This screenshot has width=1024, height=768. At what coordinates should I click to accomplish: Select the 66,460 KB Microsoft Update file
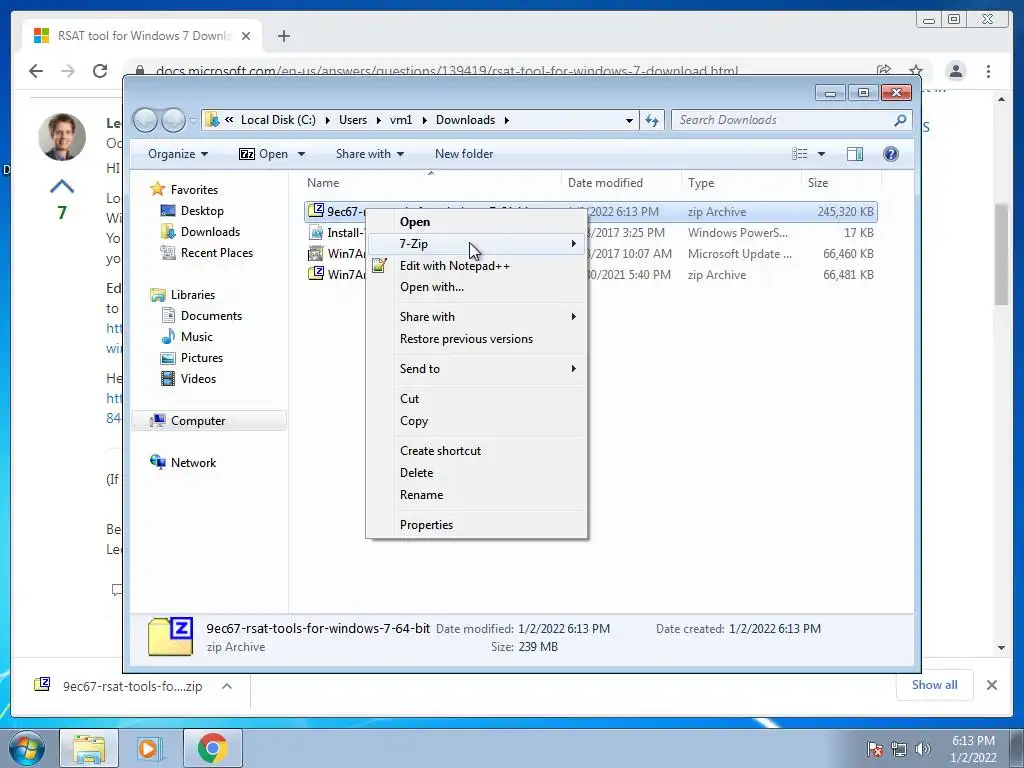(x=591, y=253)
